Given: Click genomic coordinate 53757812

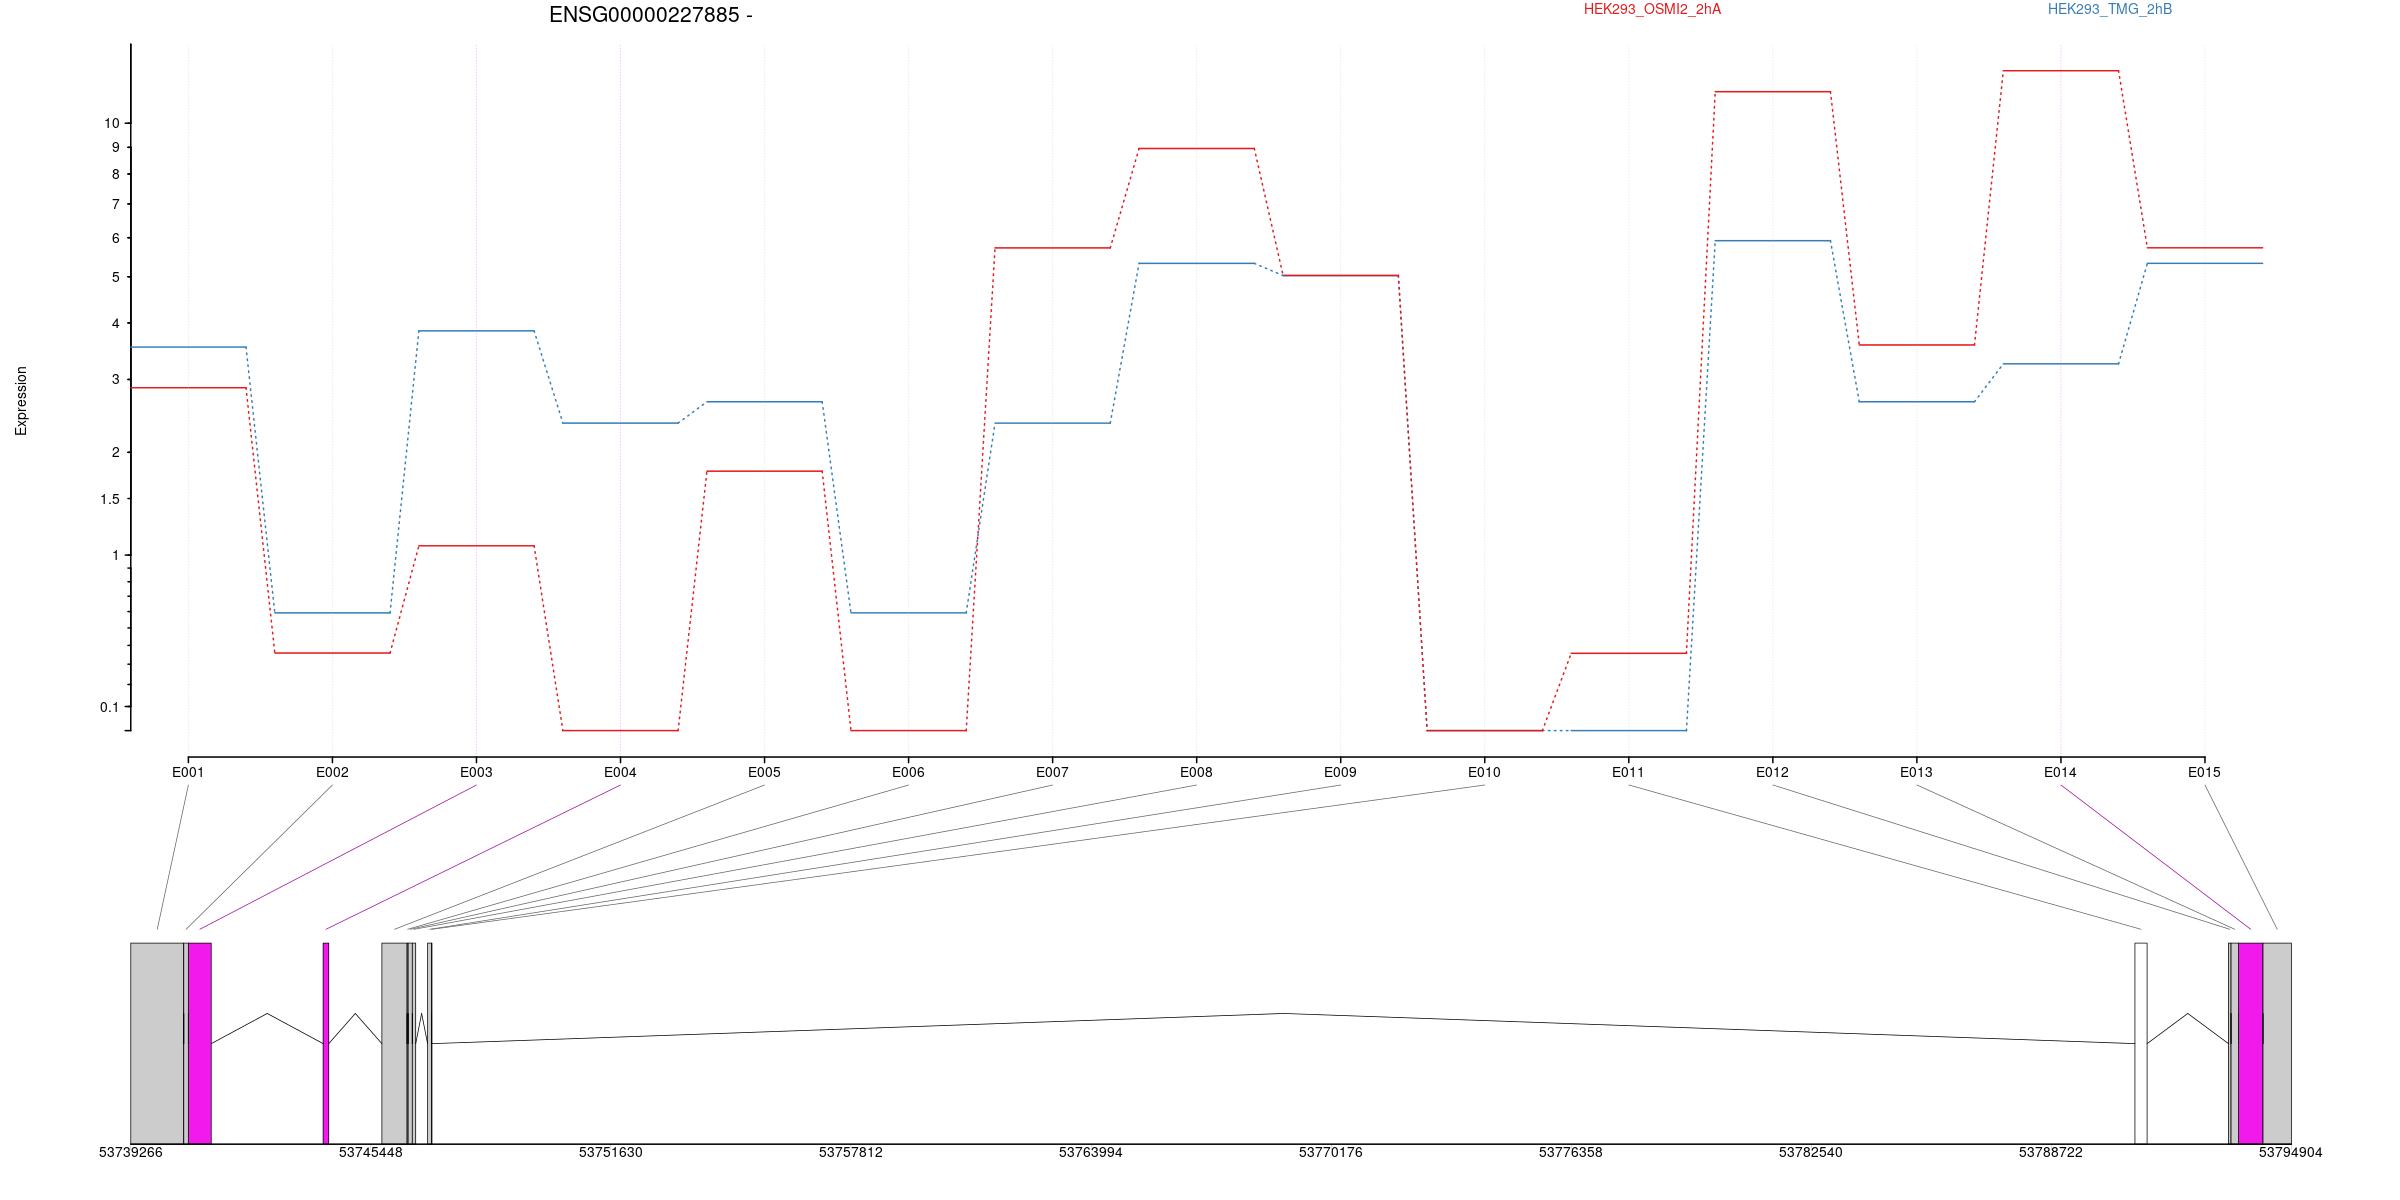Looking at the screenshot, I should (x=851, y=1153).
